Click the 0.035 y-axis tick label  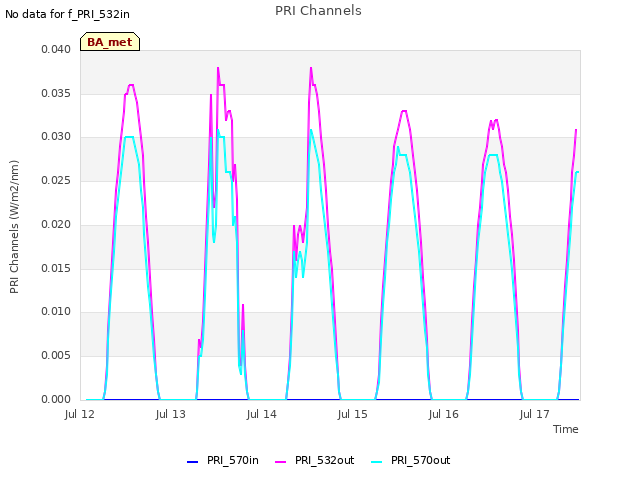[x=56, y=93]
